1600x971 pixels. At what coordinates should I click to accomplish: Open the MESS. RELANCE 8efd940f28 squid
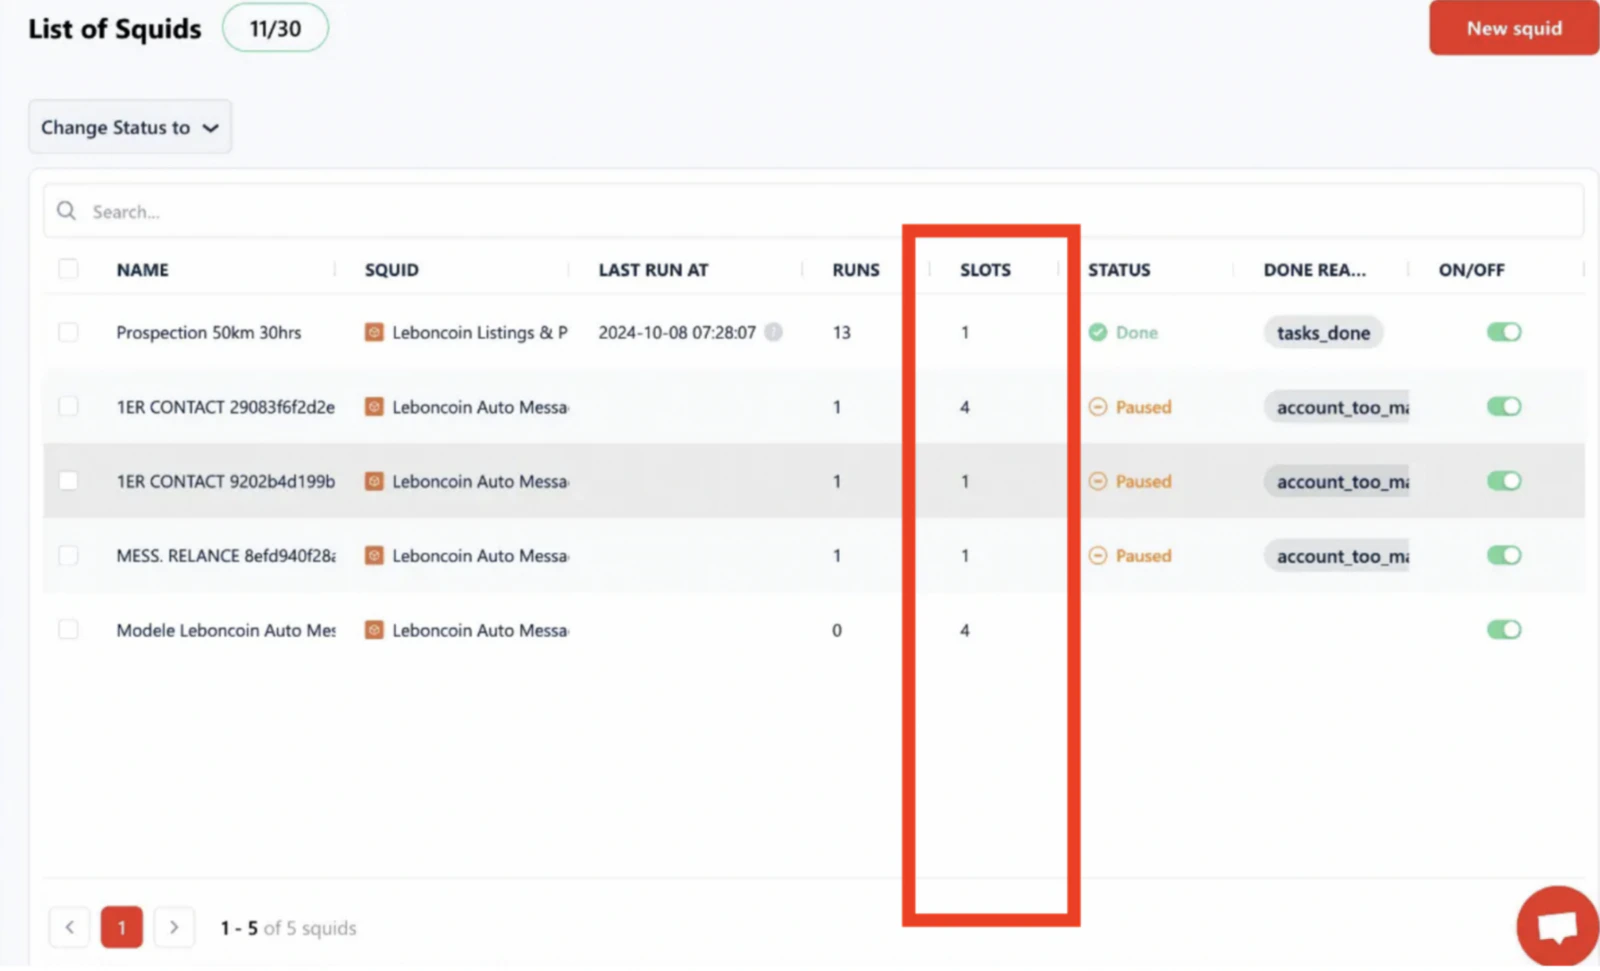coord(226,555)
